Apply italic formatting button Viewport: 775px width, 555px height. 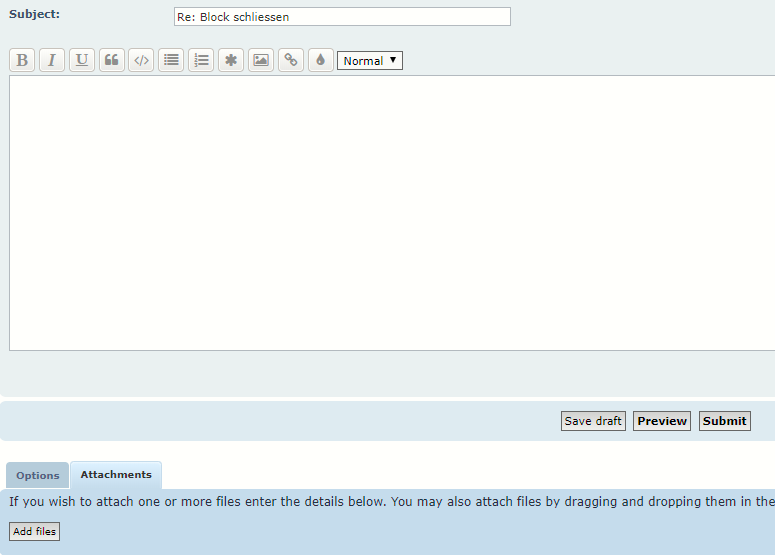tap(52, 60)
